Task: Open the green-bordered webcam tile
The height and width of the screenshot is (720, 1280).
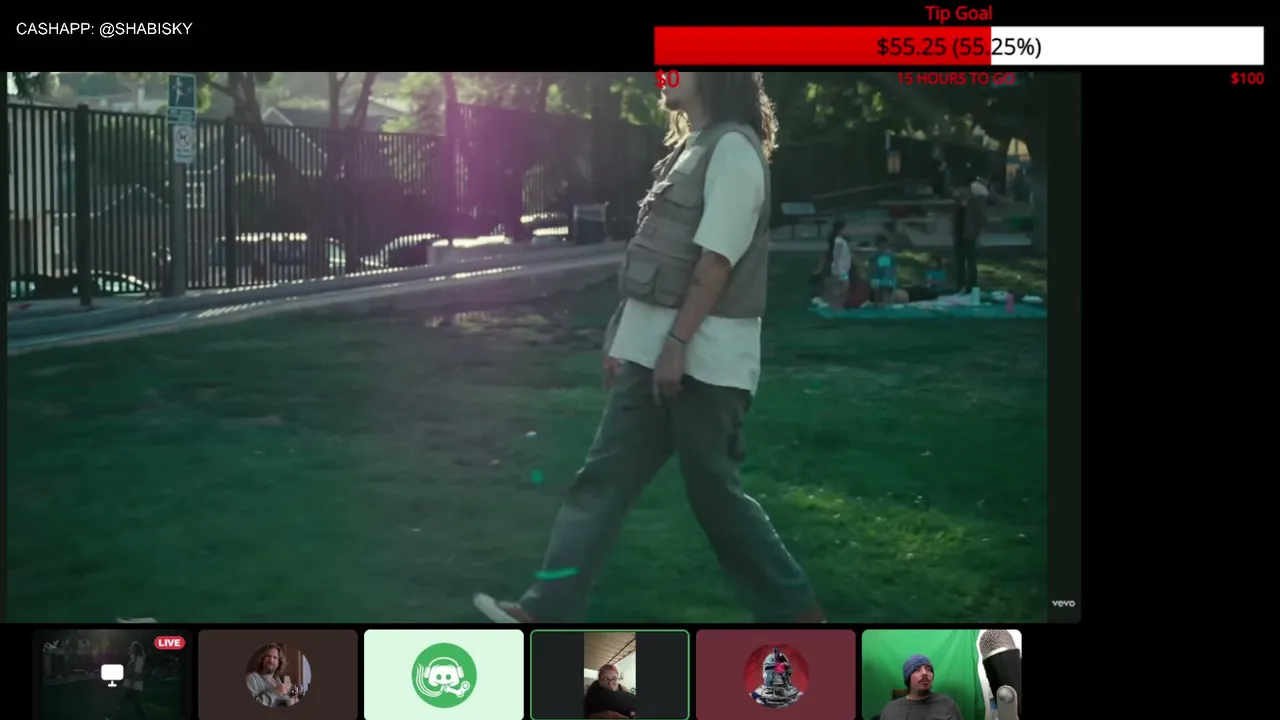Action: coord(610,675)
